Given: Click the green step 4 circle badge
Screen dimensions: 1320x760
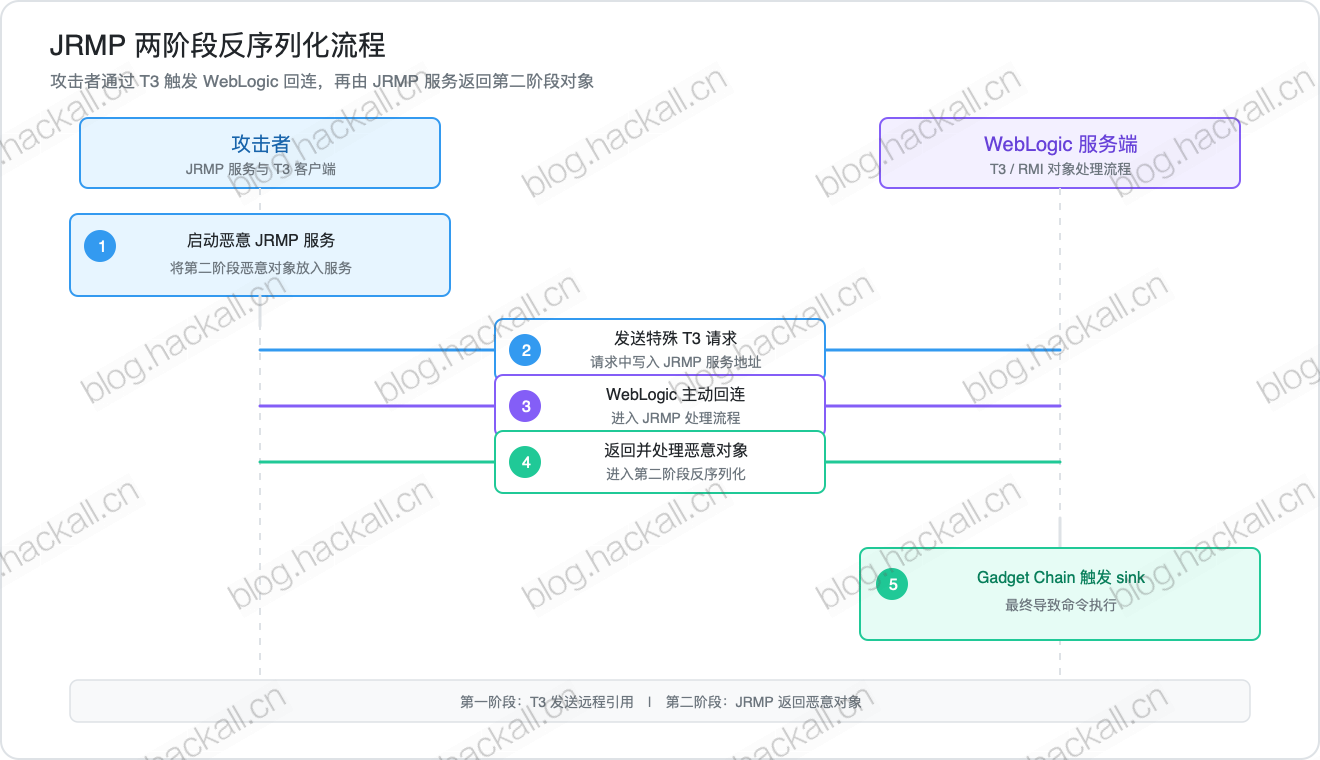Looking at the screenshot, I should point(525,462).
